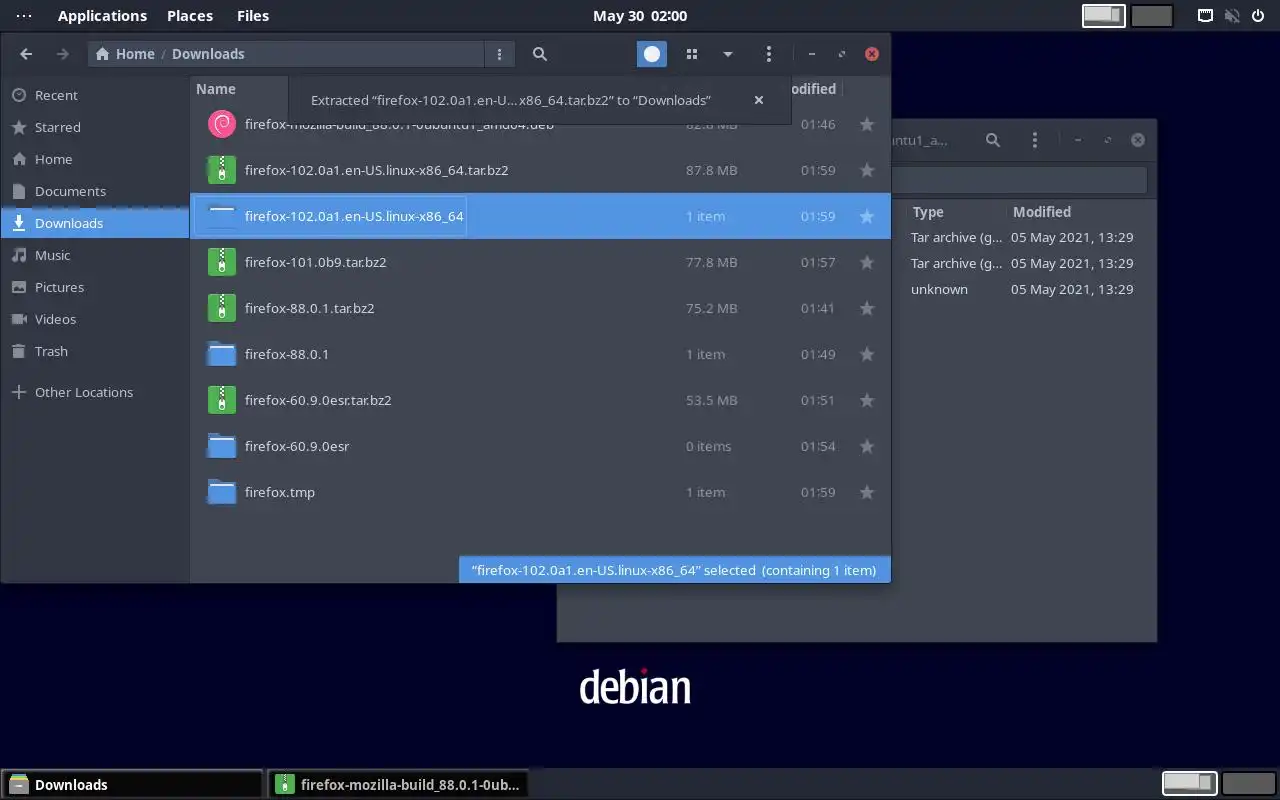
Task: Star firefox-101.0b9.tar.bz2
Action: (867, 262)
